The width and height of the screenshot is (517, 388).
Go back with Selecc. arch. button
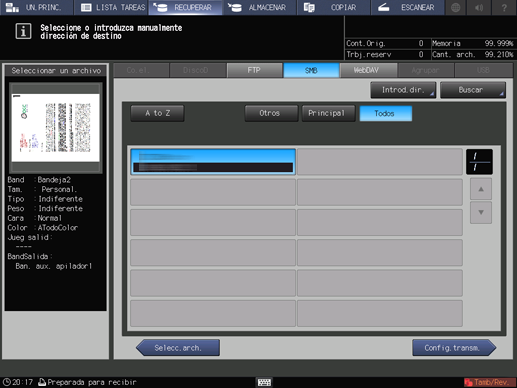tap(178, 348)
